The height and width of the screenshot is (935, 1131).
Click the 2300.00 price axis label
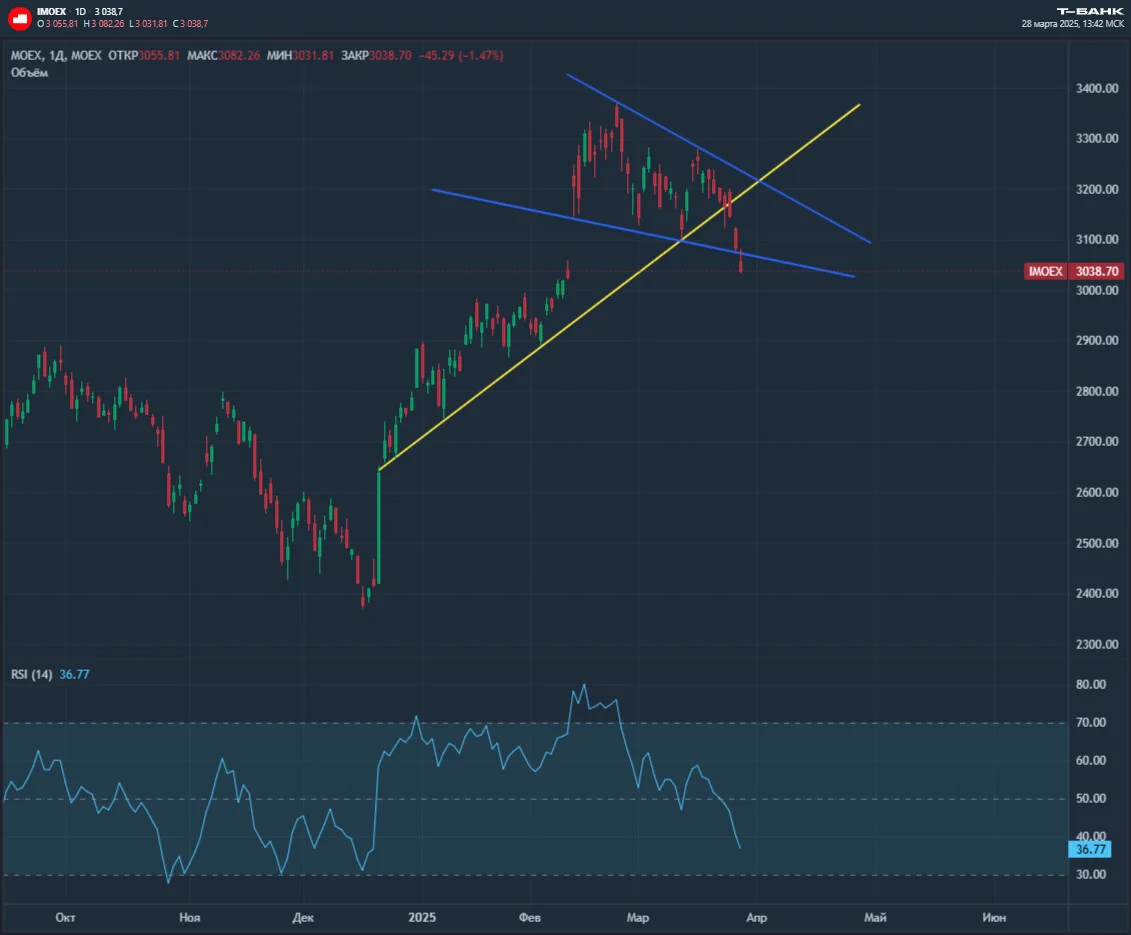pos(1097,644)
